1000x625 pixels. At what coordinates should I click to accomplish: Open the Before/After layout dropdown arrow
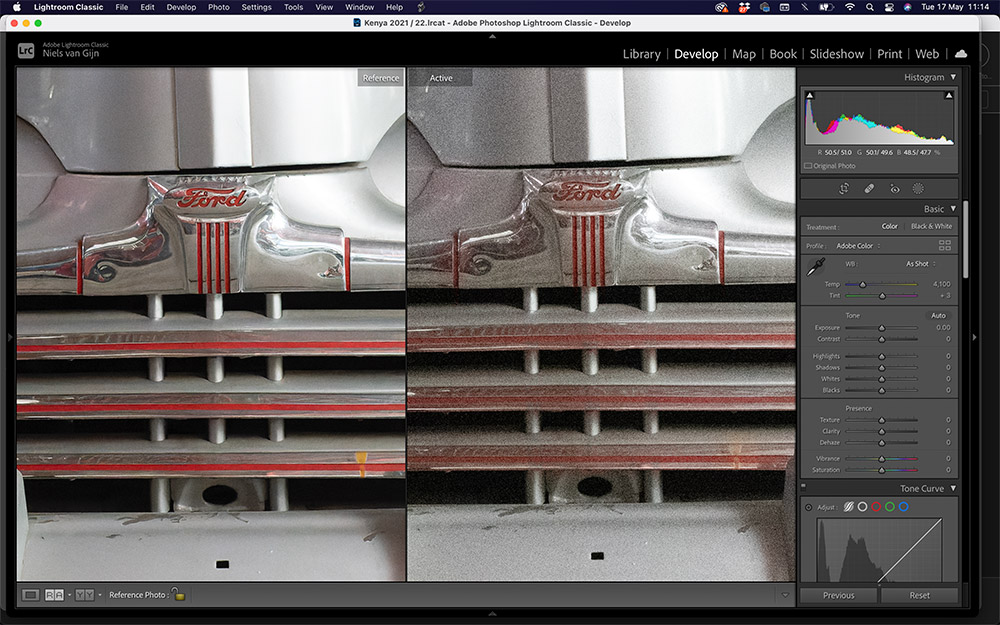tap(99, 595)
